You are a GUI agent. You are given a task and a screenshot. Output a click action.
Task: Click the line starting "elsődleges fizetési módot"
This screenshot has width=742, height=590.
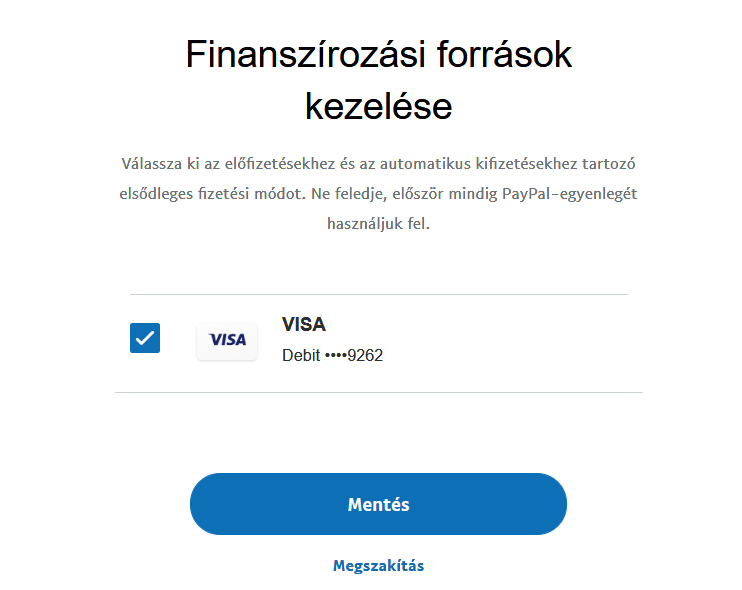point(378,193)
